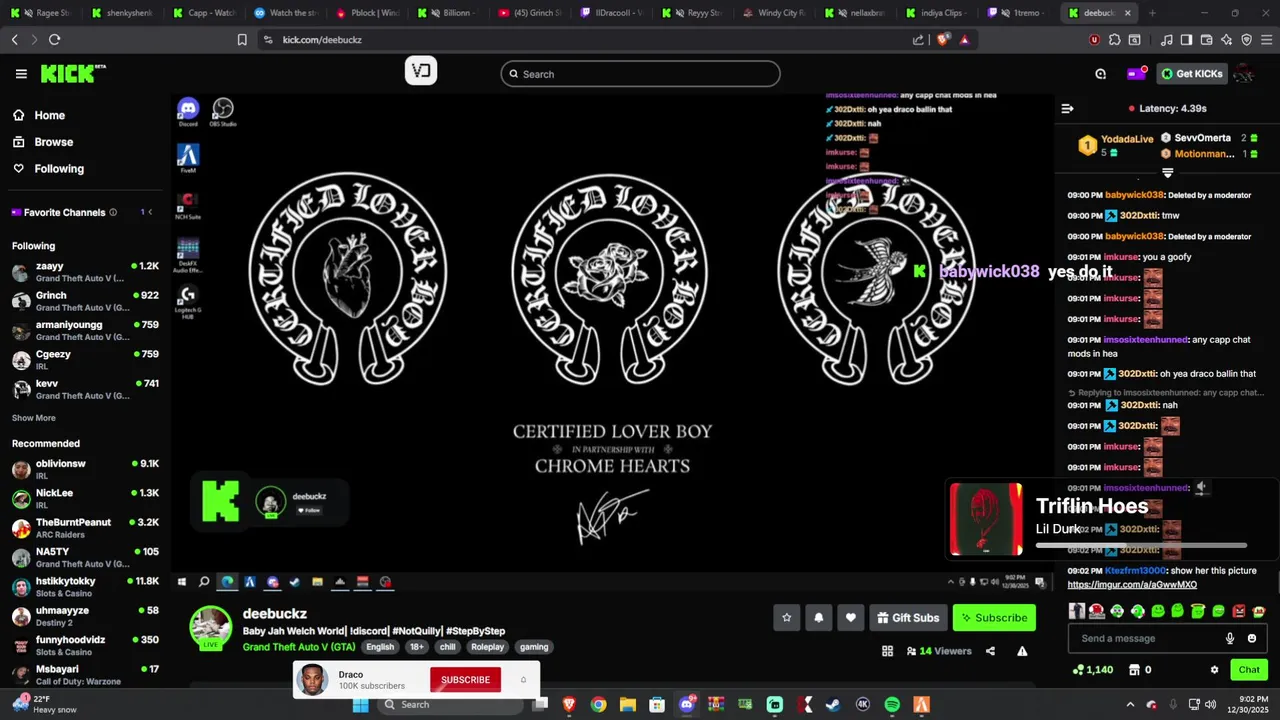Image resolution: width=1280 pixels, height=720 pixels.
Task: Open TheBurntPeanut recommended channel
Action: click(85, 528)
